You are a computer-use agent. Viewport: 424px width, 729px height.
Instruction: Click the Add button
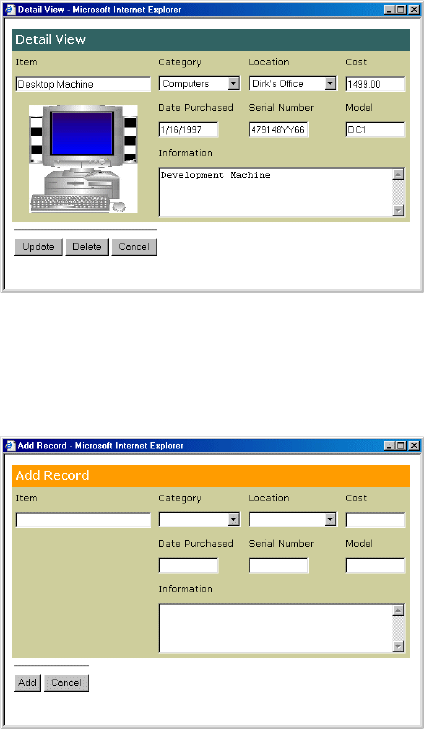coord(27,683)
